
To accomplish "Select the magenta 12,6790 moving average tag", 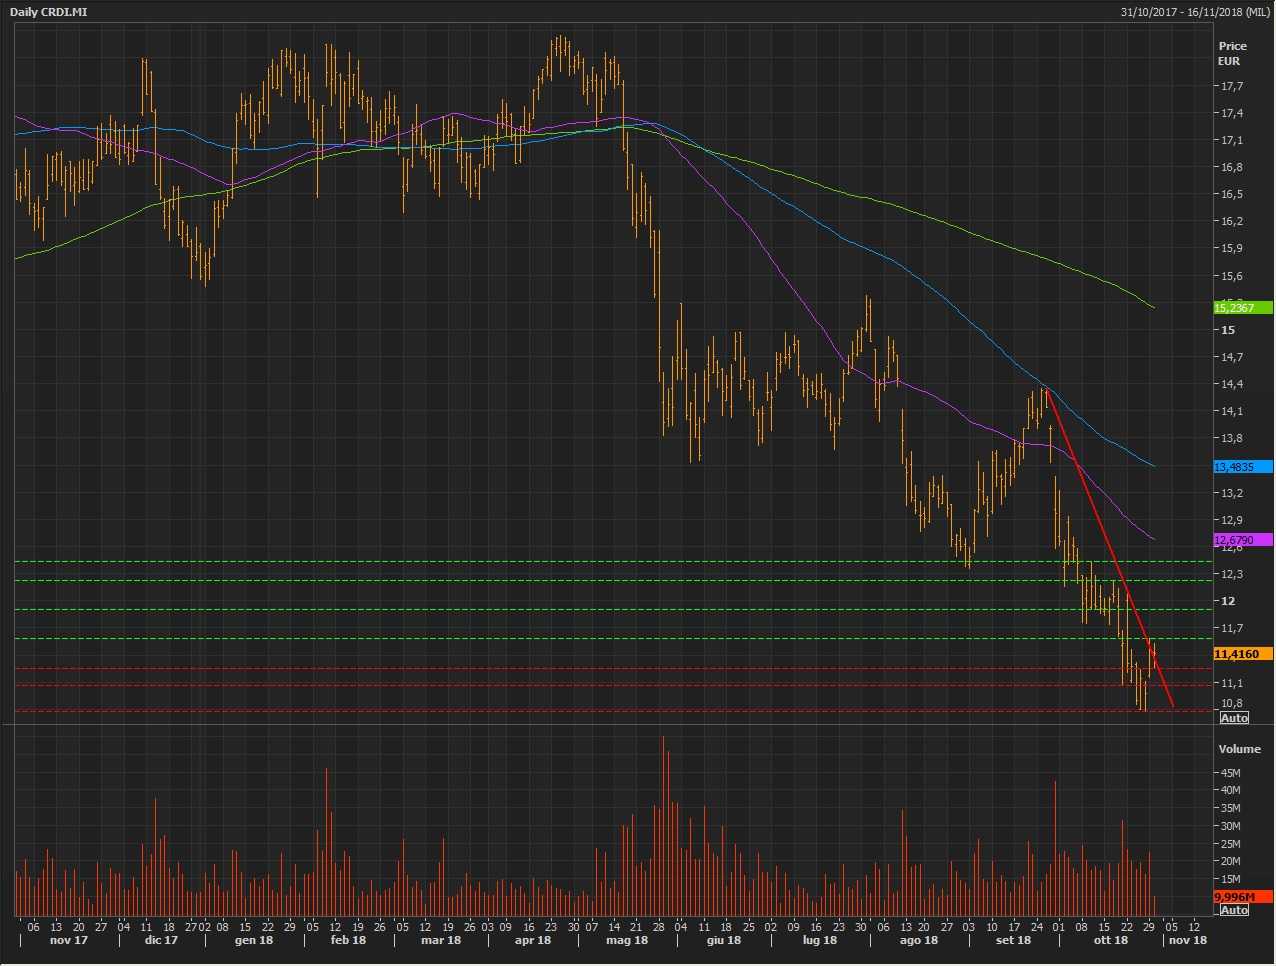I will [1241, 540].
